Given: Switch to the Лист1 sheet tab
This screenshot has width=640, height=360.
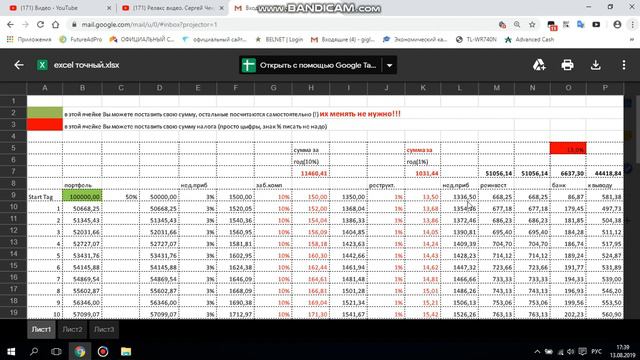Looking at the screenshot, I should pos(41,329).
